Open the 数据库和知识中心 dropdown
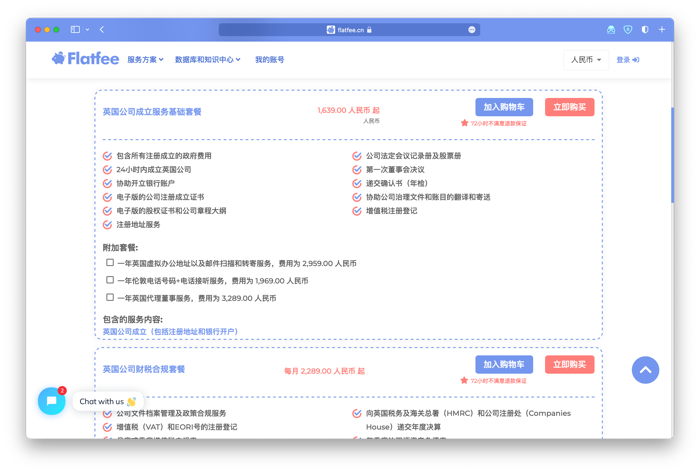Image resolution: width=700 pixels, height=473 pixels. [207, 60]
